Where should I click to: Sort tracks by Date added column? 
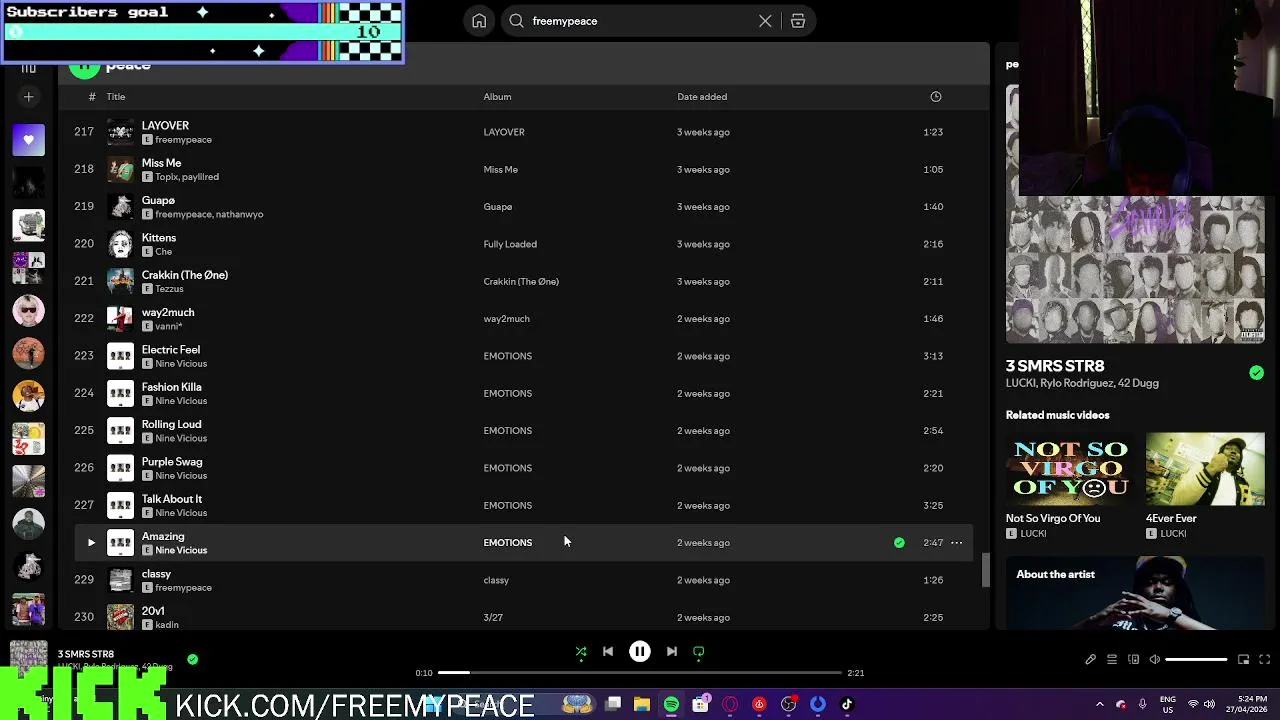pyautogui.click(x=702, y=97)
